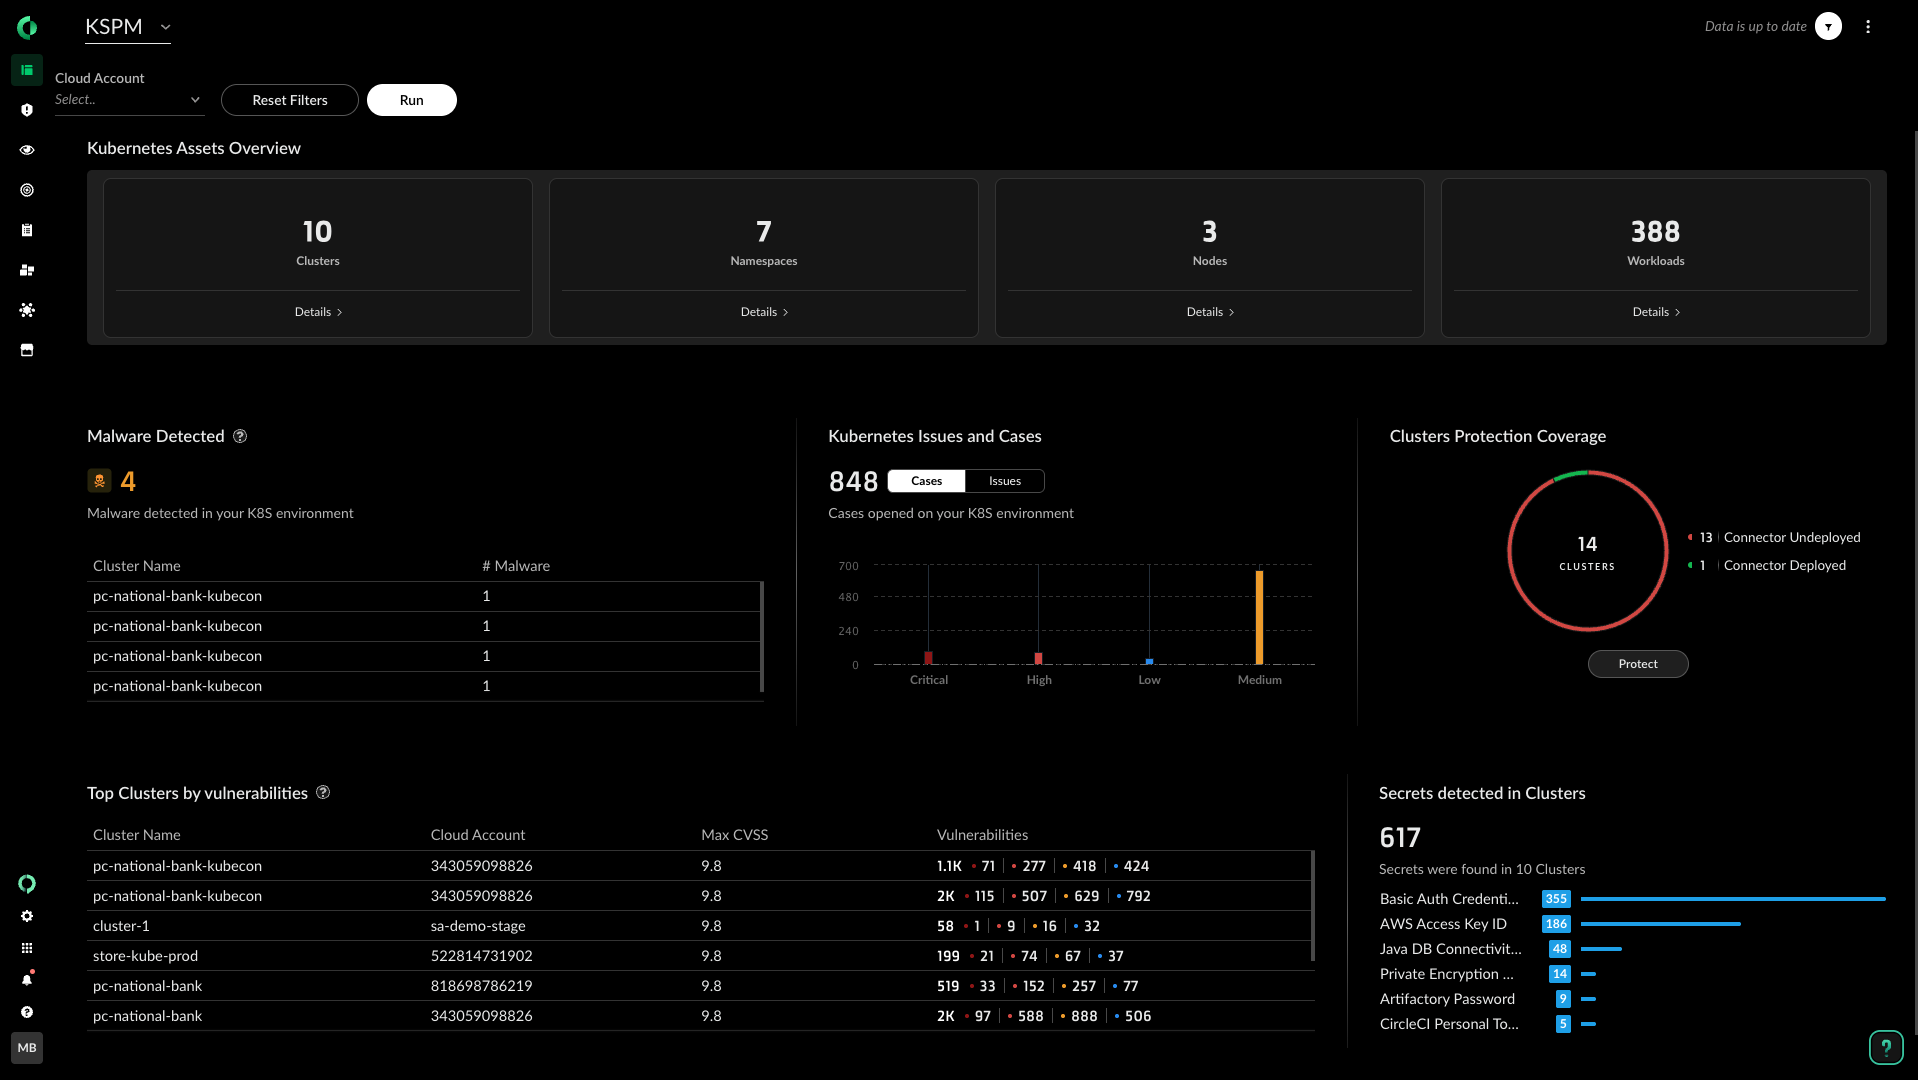Open the clipboard icon in sidebar
The width and height of the screenshot is (1918, 1080).
click(x=27, y=230)
